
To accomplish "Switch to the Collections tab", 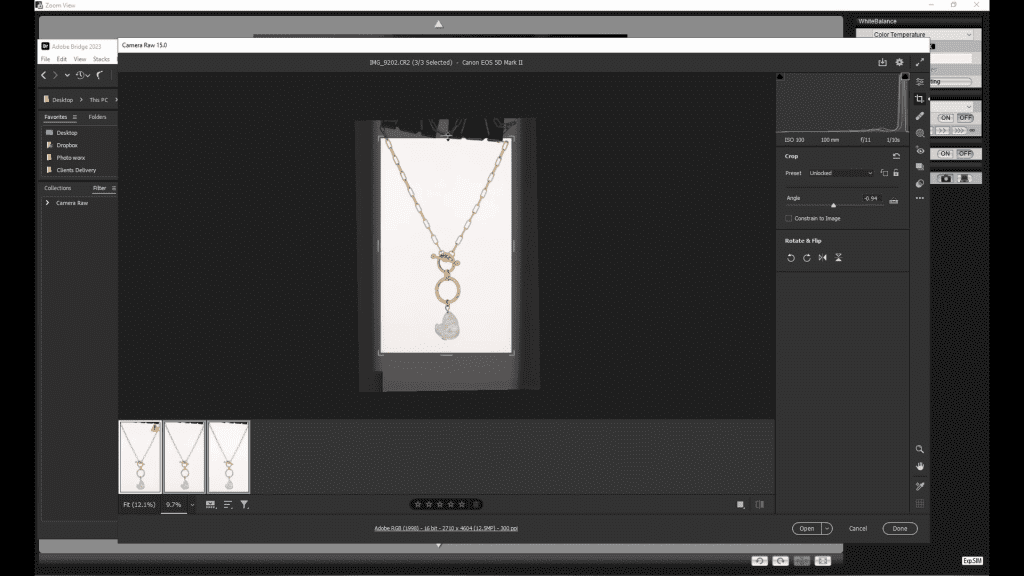I will [57, 188].
